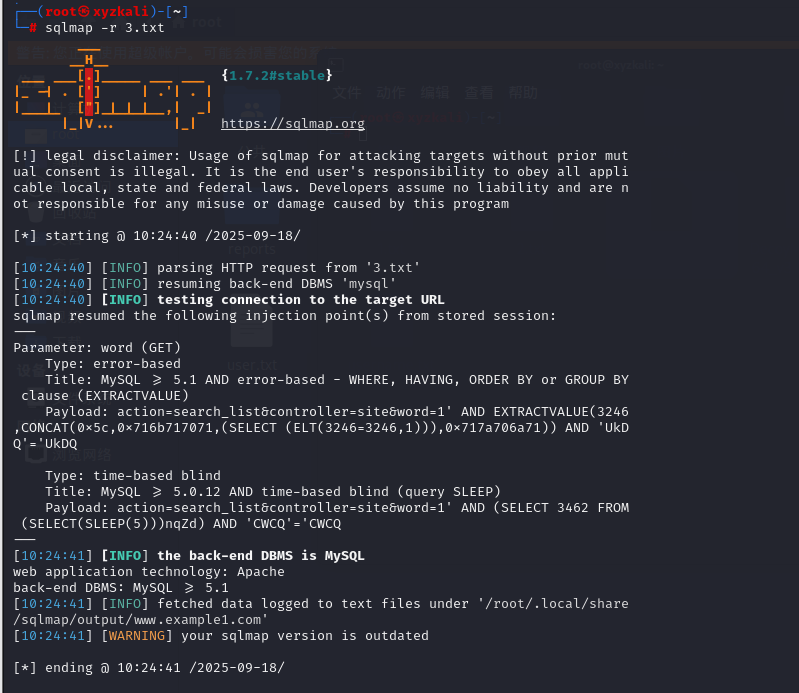Click the sqlmap ASCII art logo
The height and width of the screenshot is (693, 799).
coord(113,91)
